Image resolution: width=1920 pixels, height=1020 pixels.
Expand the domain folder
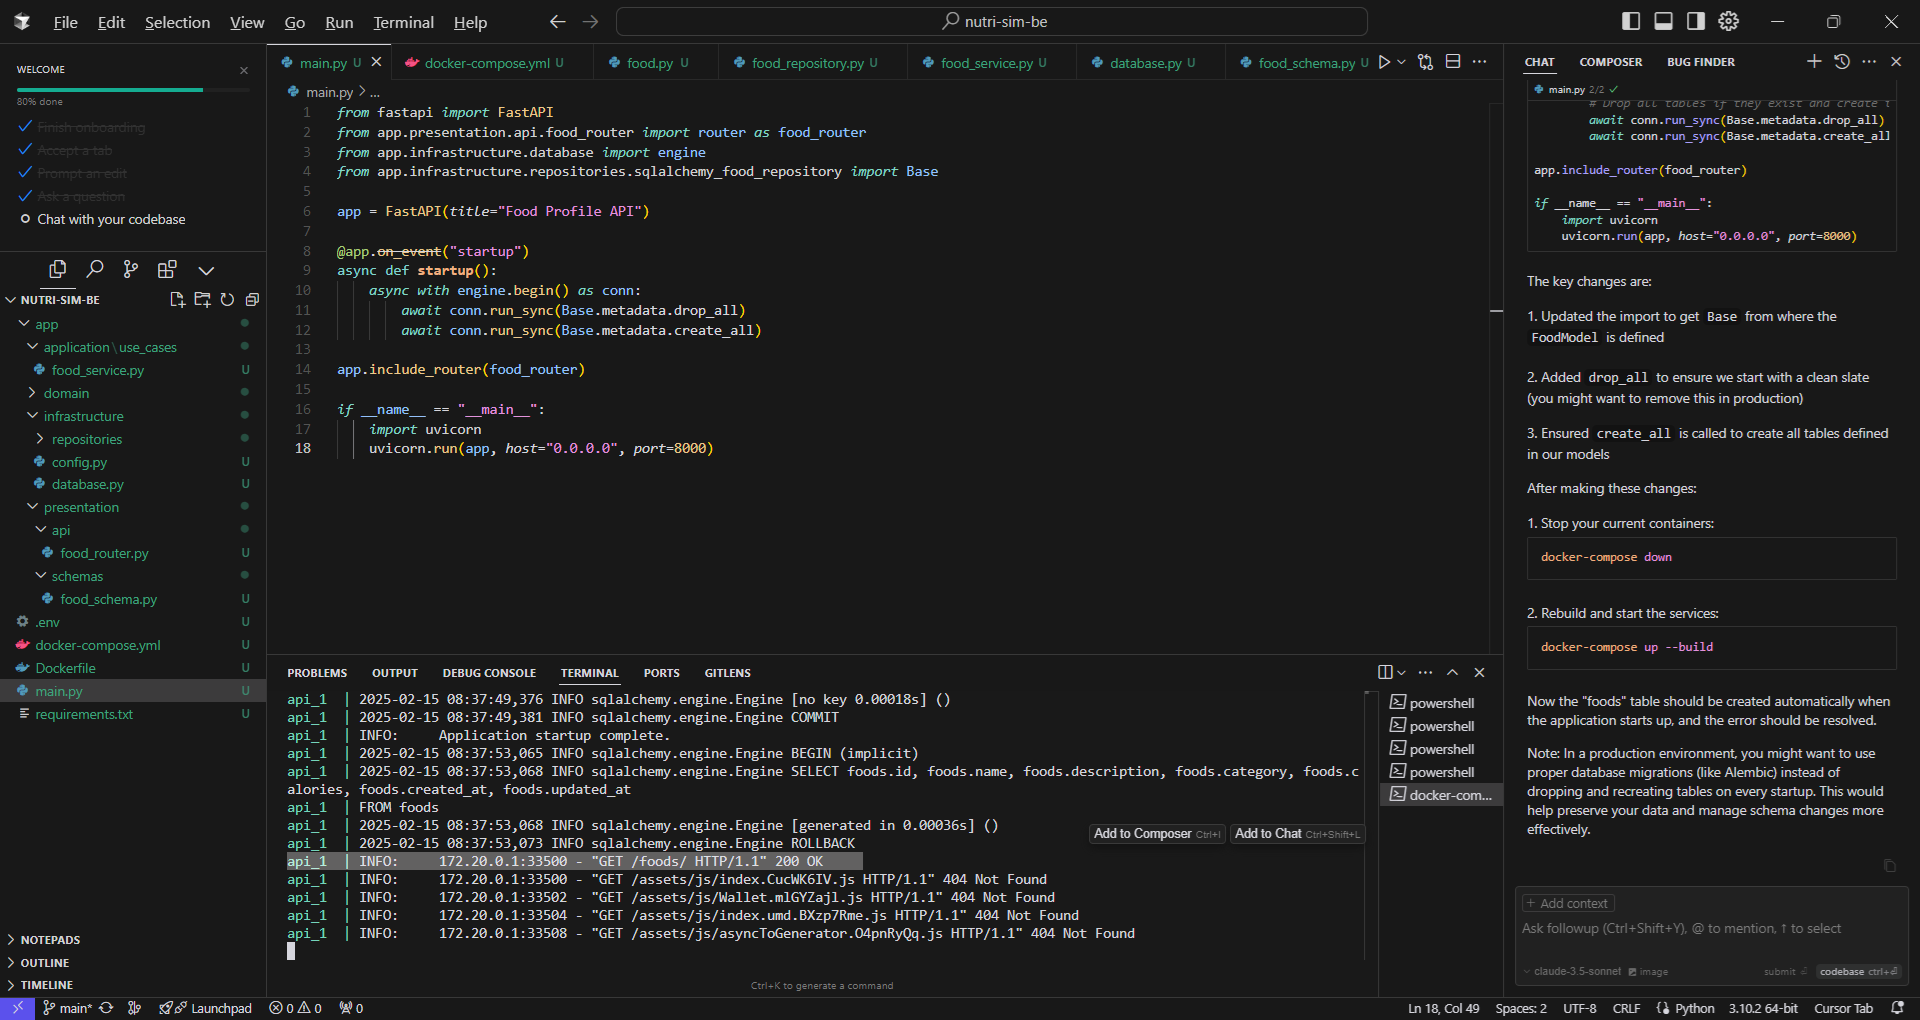32,393
